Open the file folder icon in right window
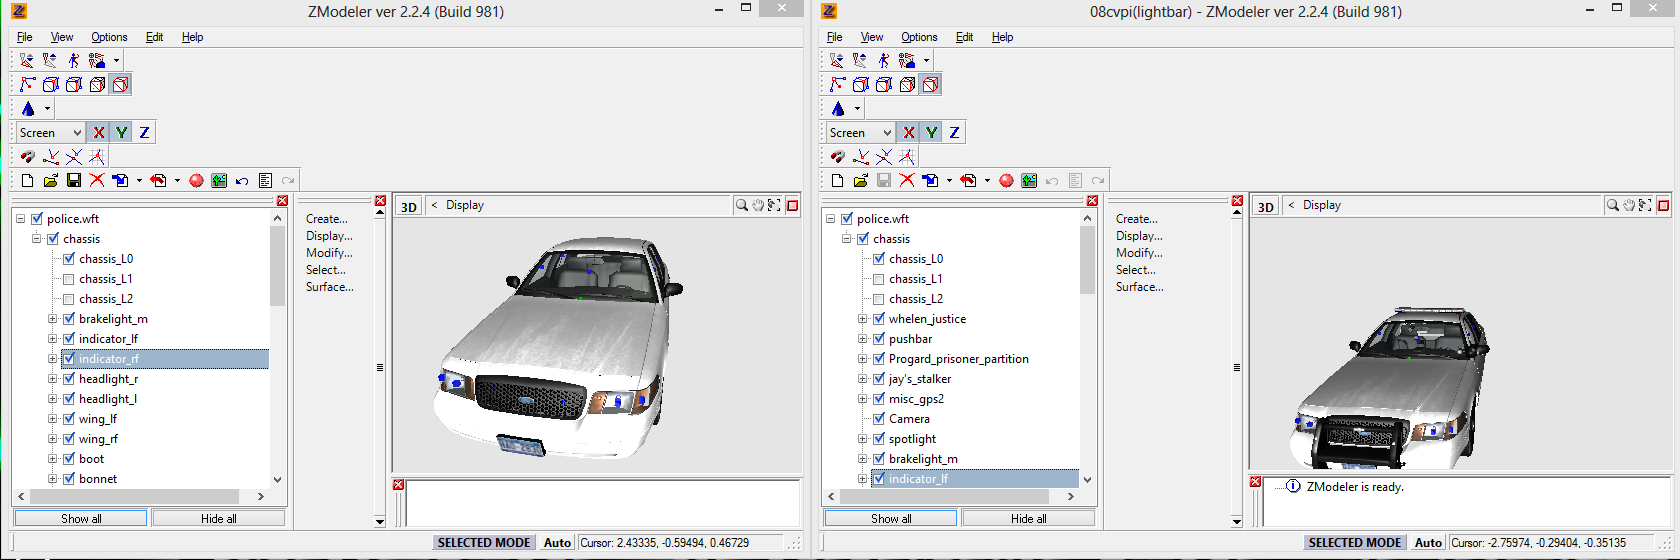Image resolution: width=1680 pixels, height=560 pixels. pyautogui.click(x=860, y=181)
